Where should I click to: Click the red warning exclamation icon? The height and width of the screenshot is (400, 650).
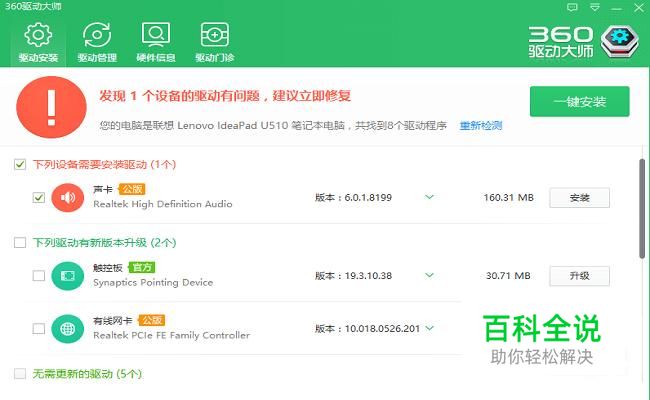tap(51, 107)
